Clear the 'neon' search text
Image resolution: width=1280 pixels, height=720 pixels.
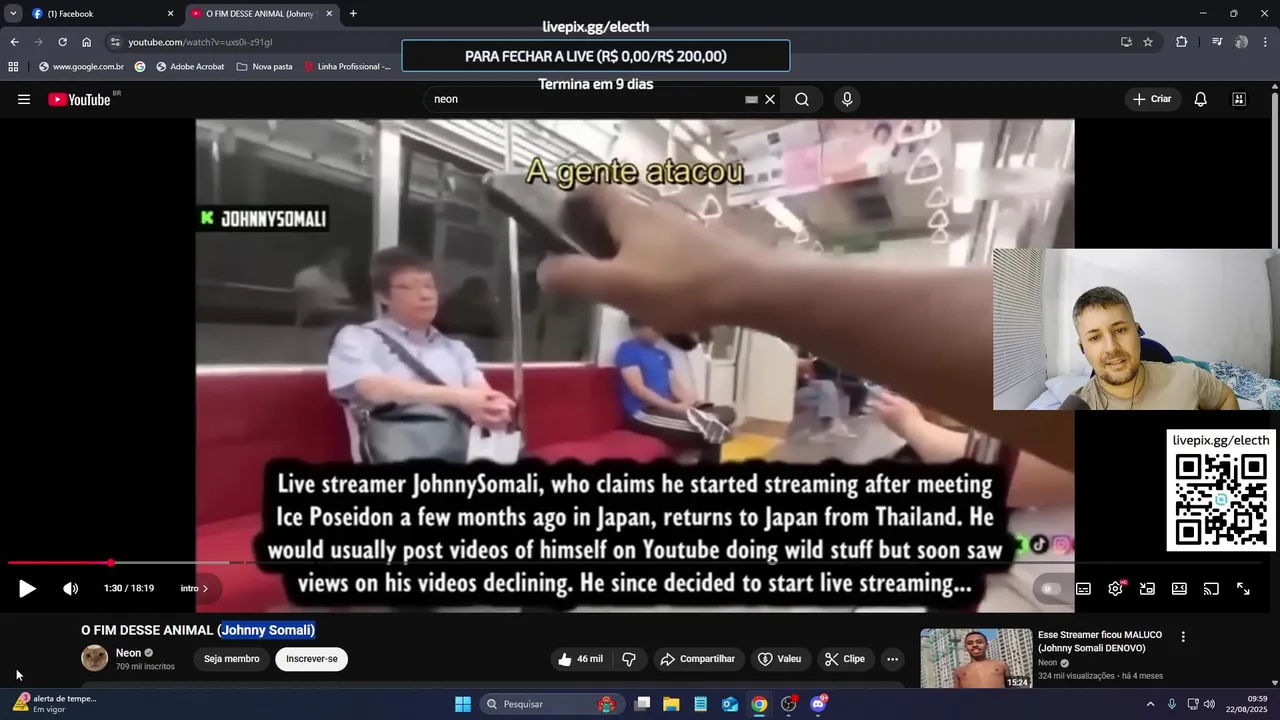(770, 99)
